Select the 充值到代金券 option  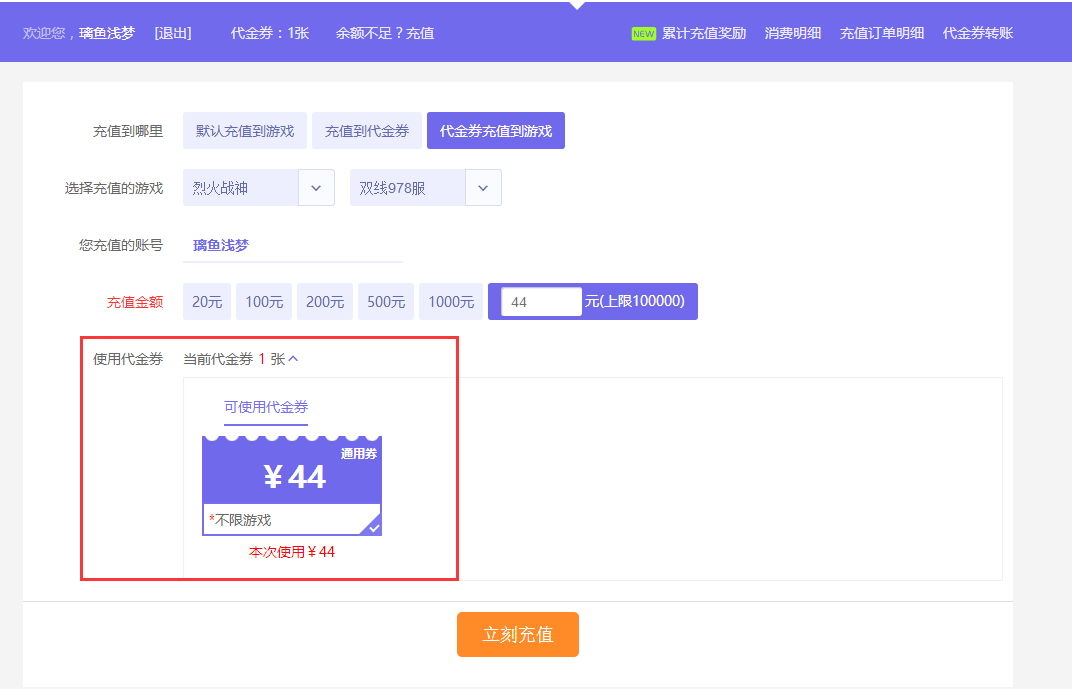point(367,131)
